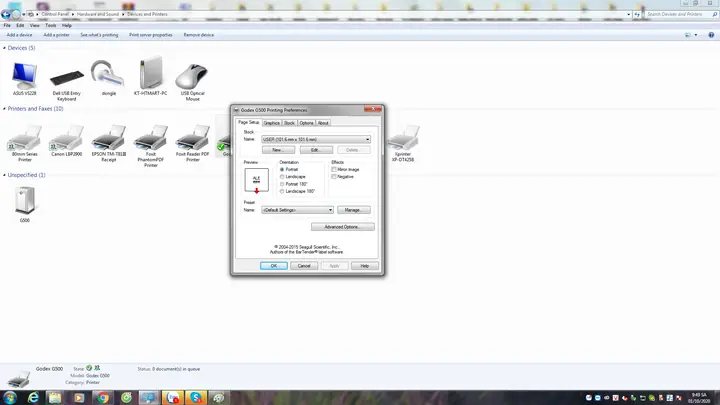Click the Help button in the dialog
The width and height of the screenshot is (720, 405).
point(365,266)
